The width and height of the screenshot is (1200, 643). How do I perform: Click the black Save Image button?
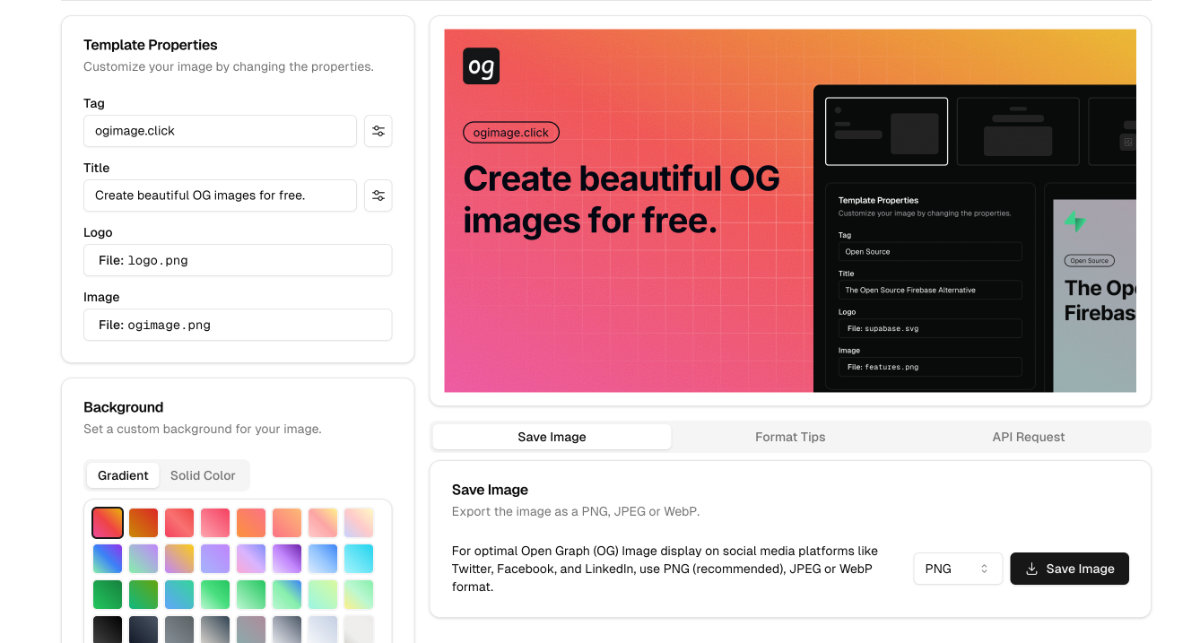[1070, 568]
